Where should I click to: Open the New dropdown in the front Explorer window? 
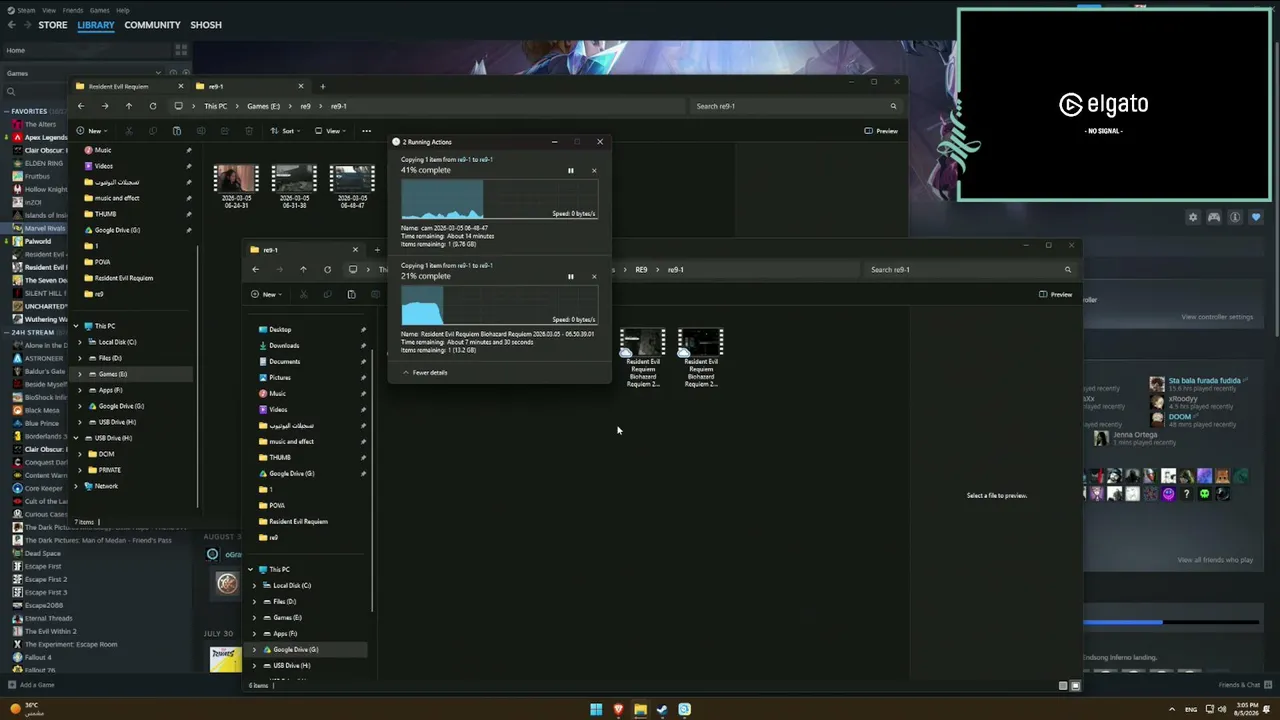tap(265, 295)
